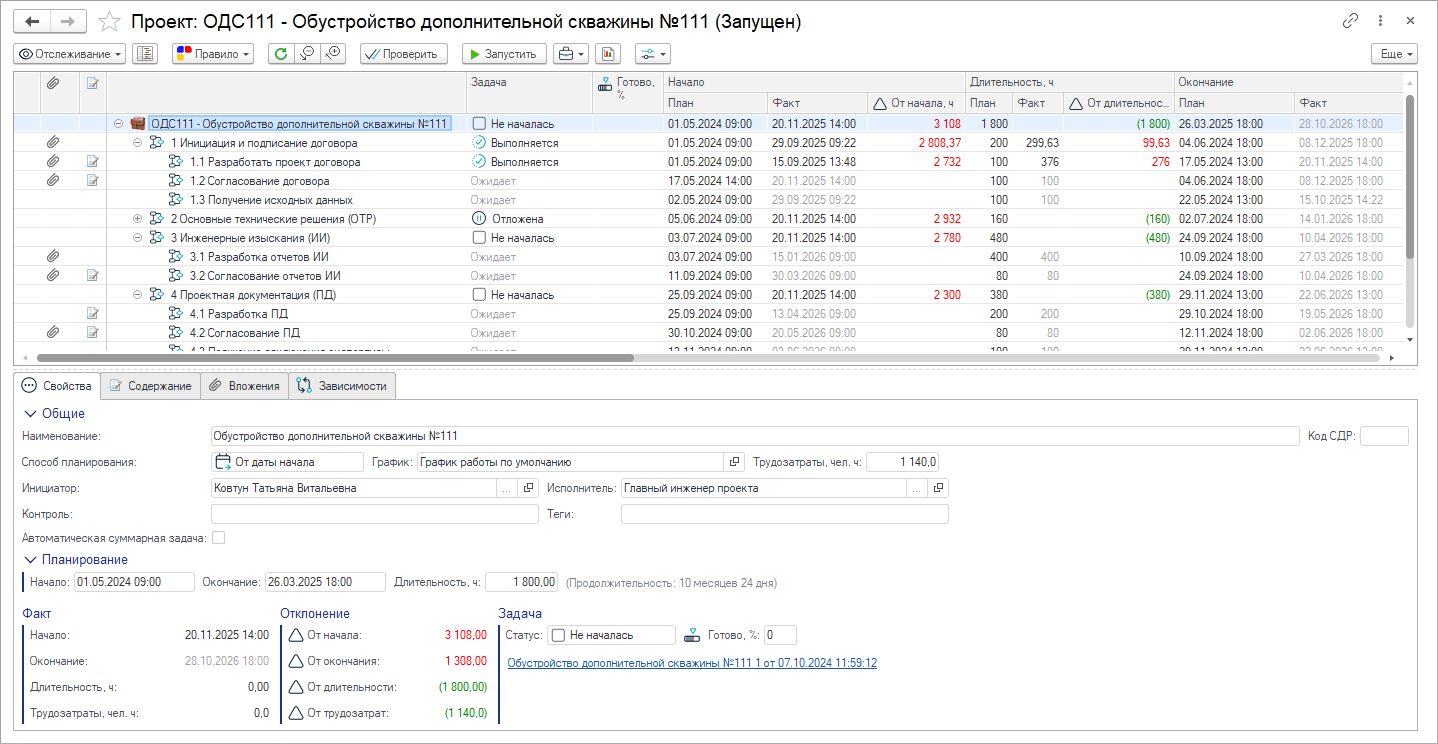
Task: Switch to the 'Вложения' tab
Action: point(244,386)
